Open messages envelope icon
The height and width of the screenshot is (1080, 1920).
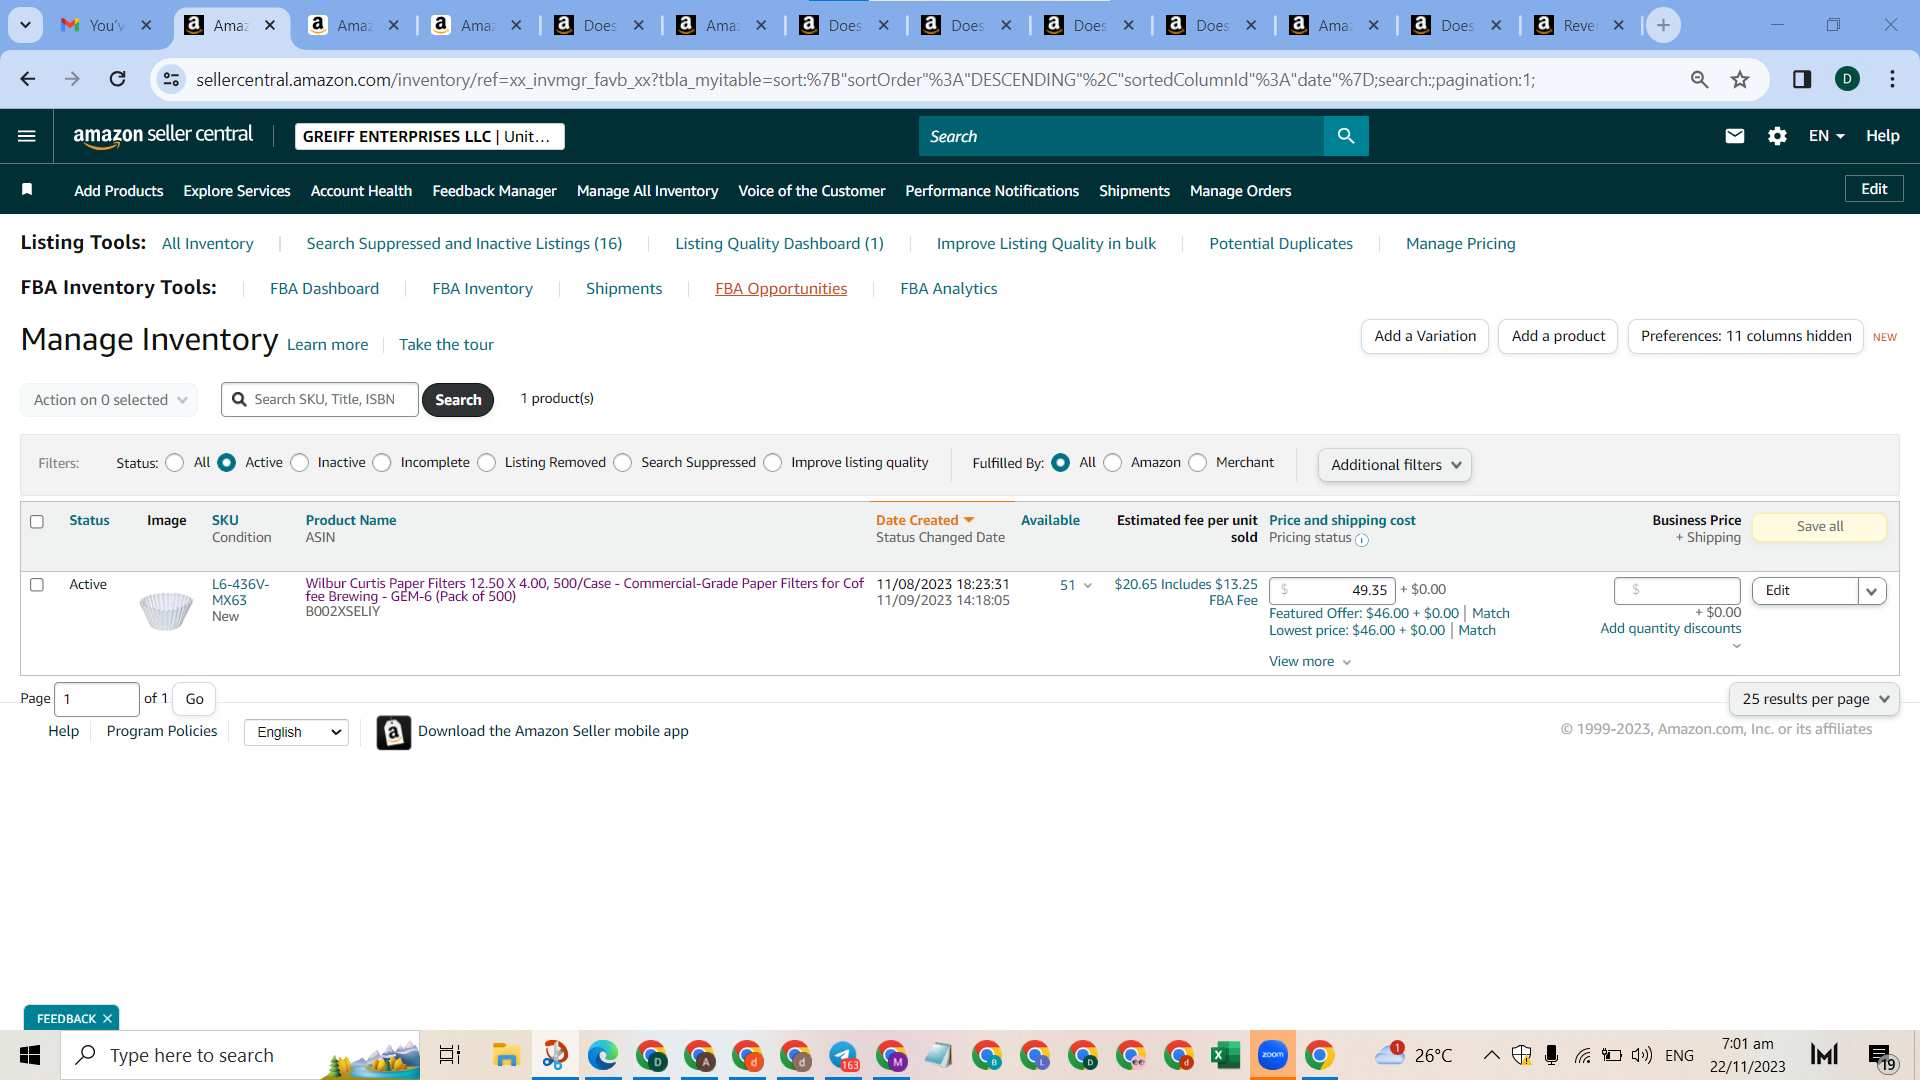click(1735, 136)
